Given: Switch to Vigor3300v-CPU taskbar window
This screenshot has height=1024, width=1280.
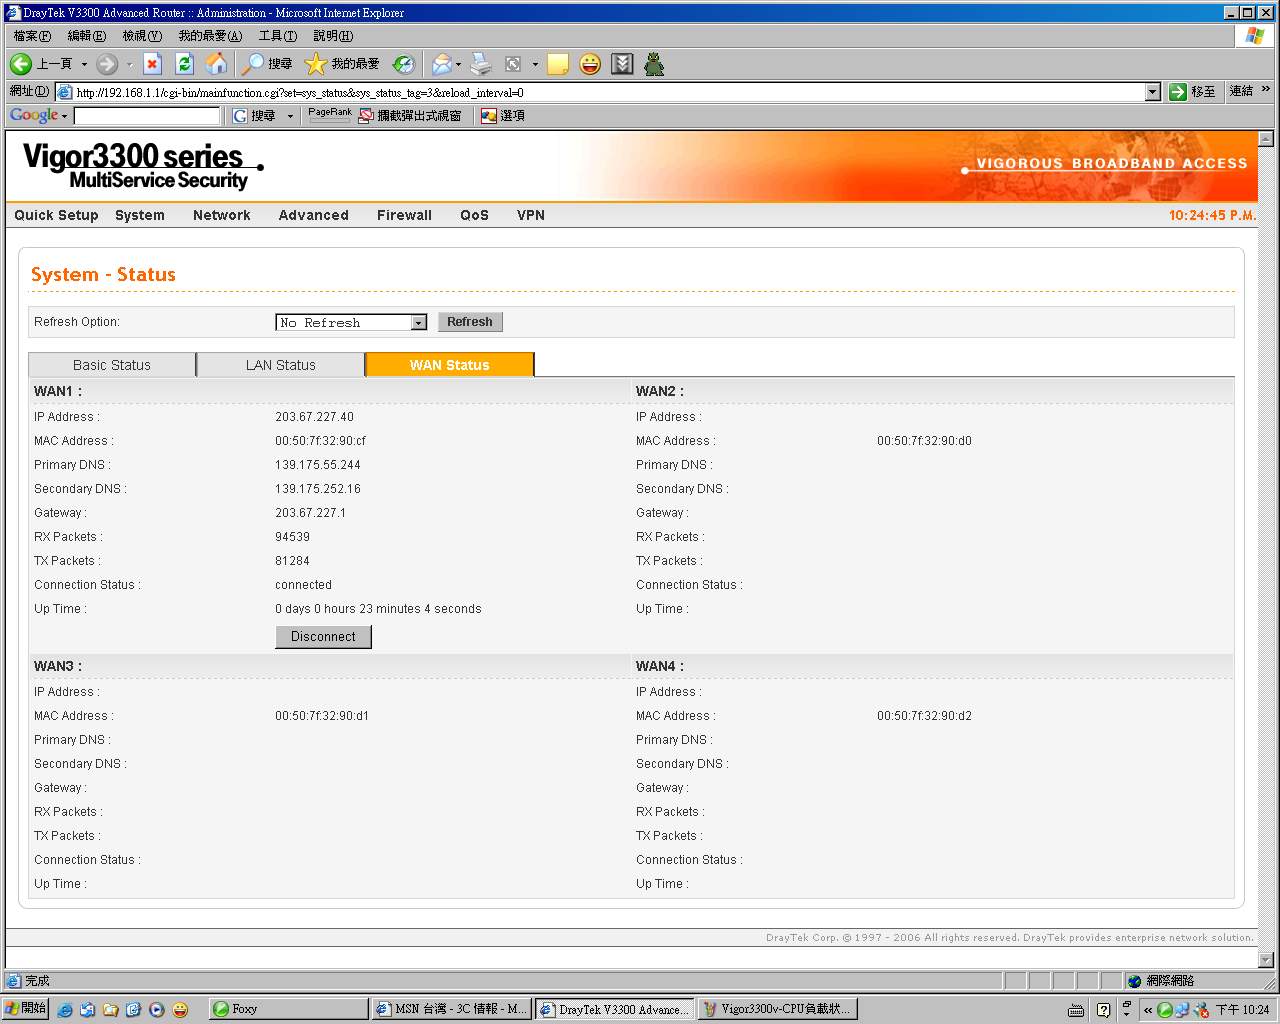Looking at the screenshot, I should pos(777,1009).
